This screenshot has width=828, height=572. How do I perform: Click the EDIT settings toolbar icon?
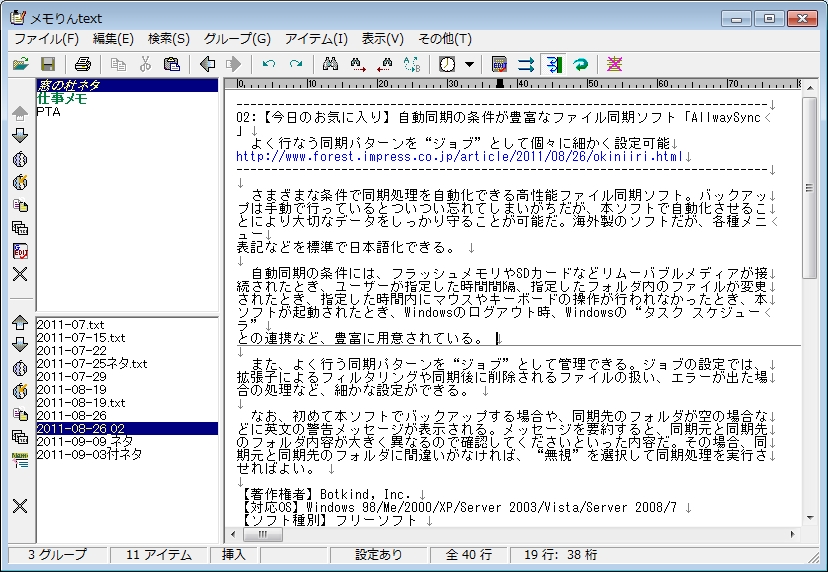[499, 64]
